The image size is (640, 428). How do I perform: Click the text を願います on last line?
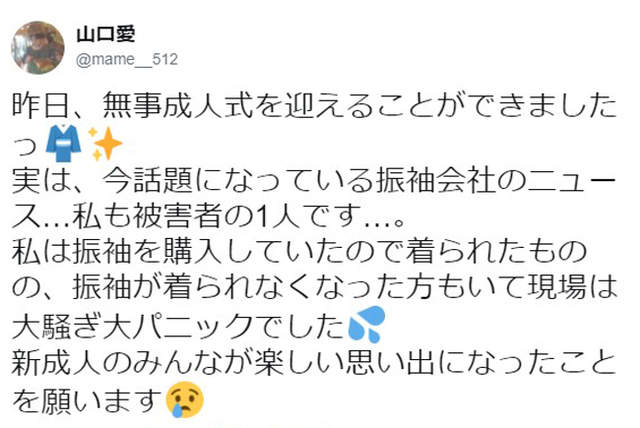(87, 399)
